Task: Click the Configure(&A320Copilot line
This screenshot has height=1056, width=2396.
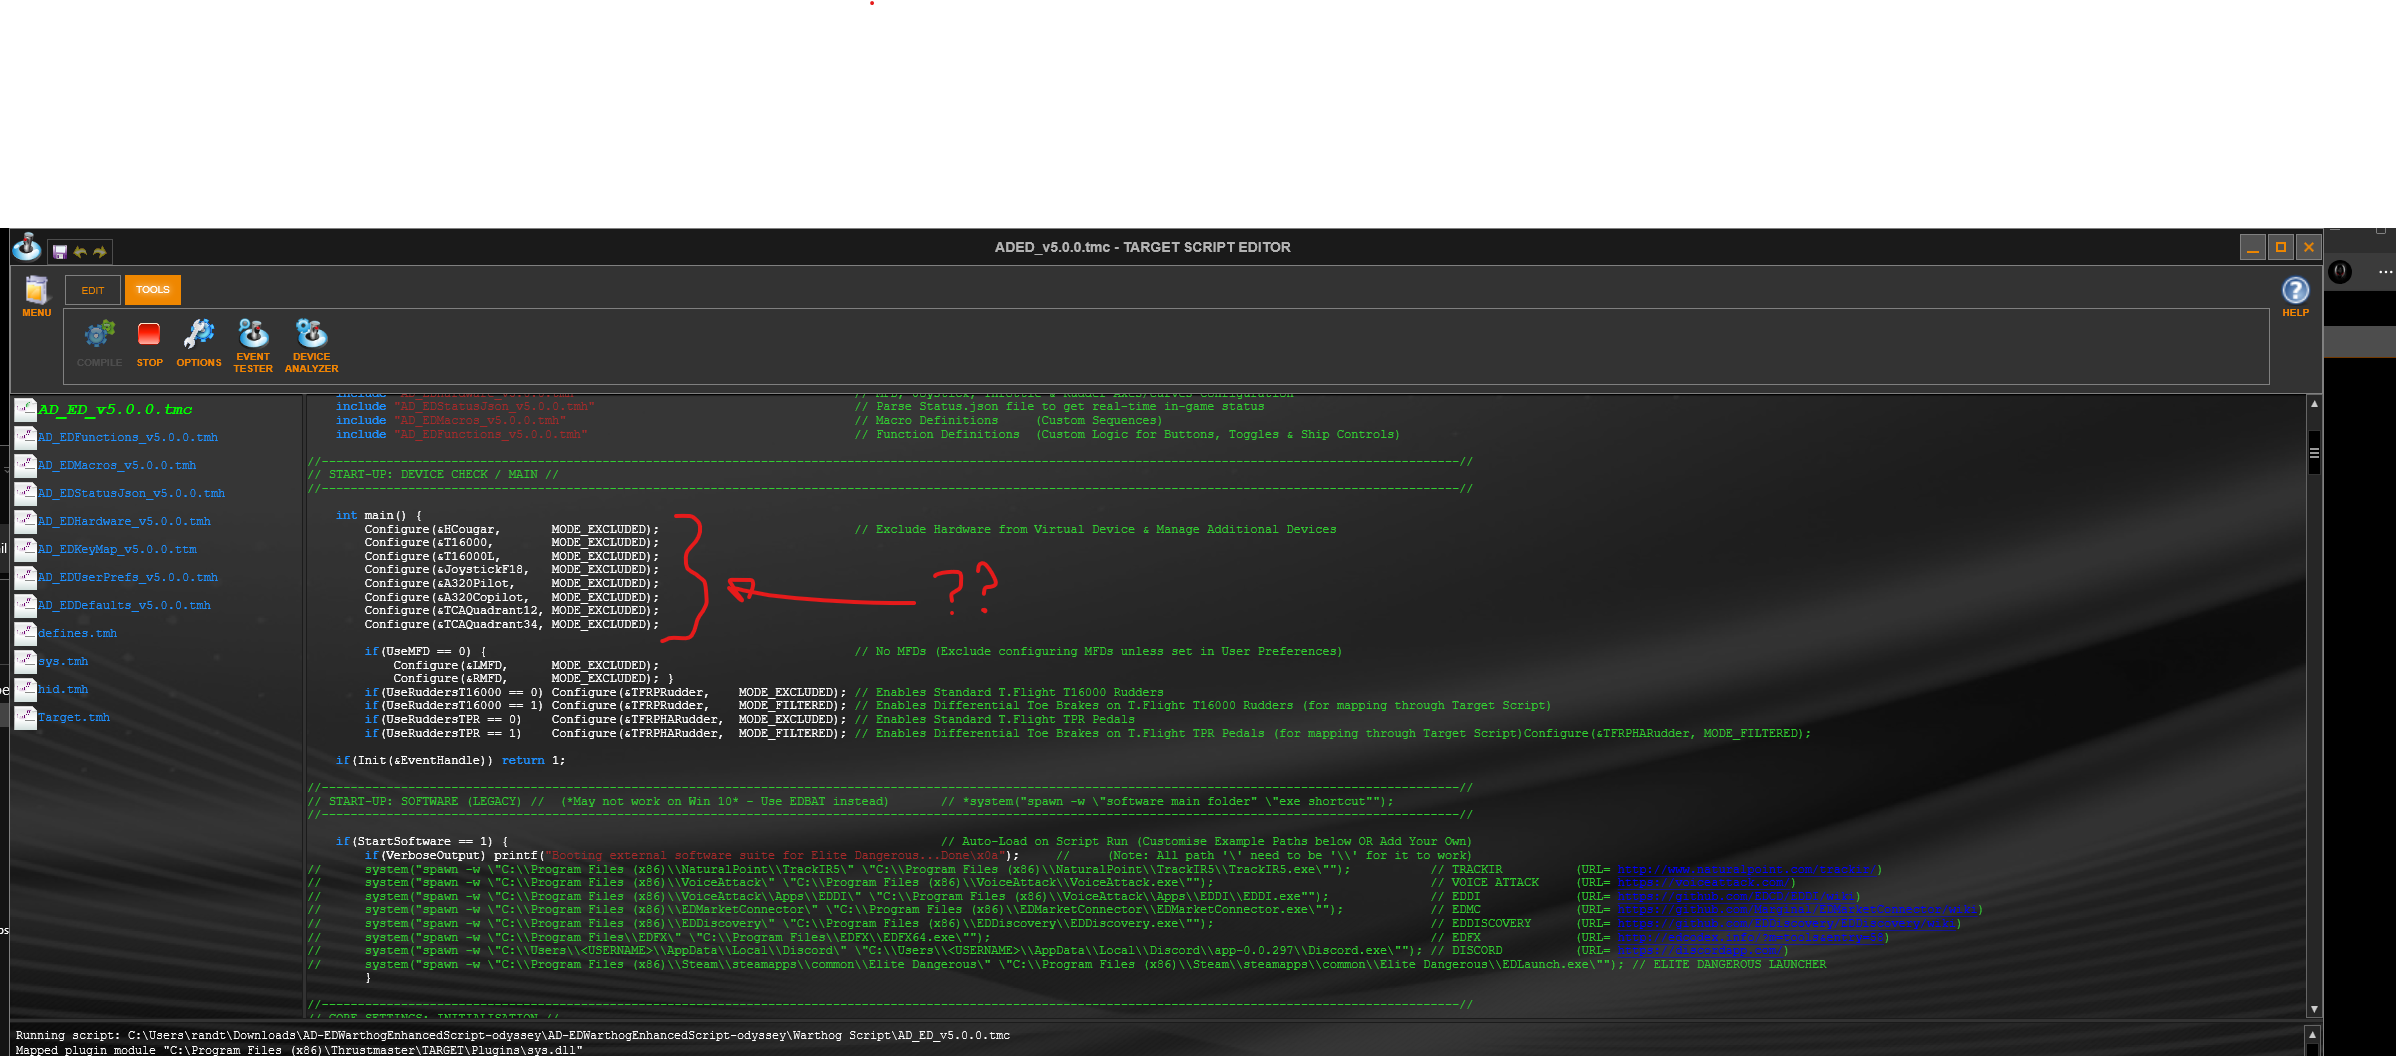Action: click(511, 597)
